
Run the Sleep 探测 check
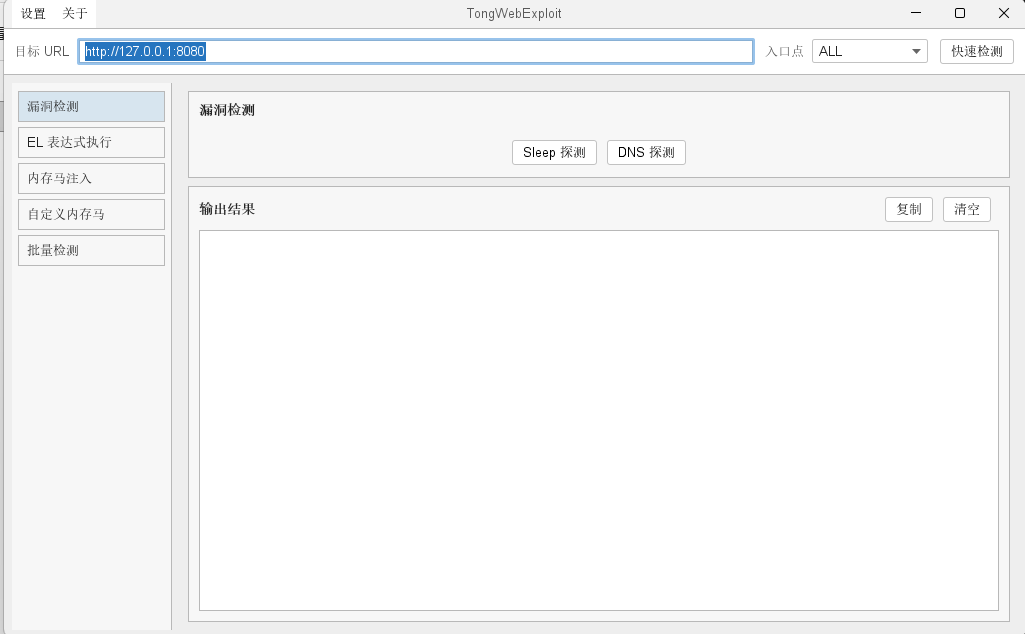click(x=554, y=152)
